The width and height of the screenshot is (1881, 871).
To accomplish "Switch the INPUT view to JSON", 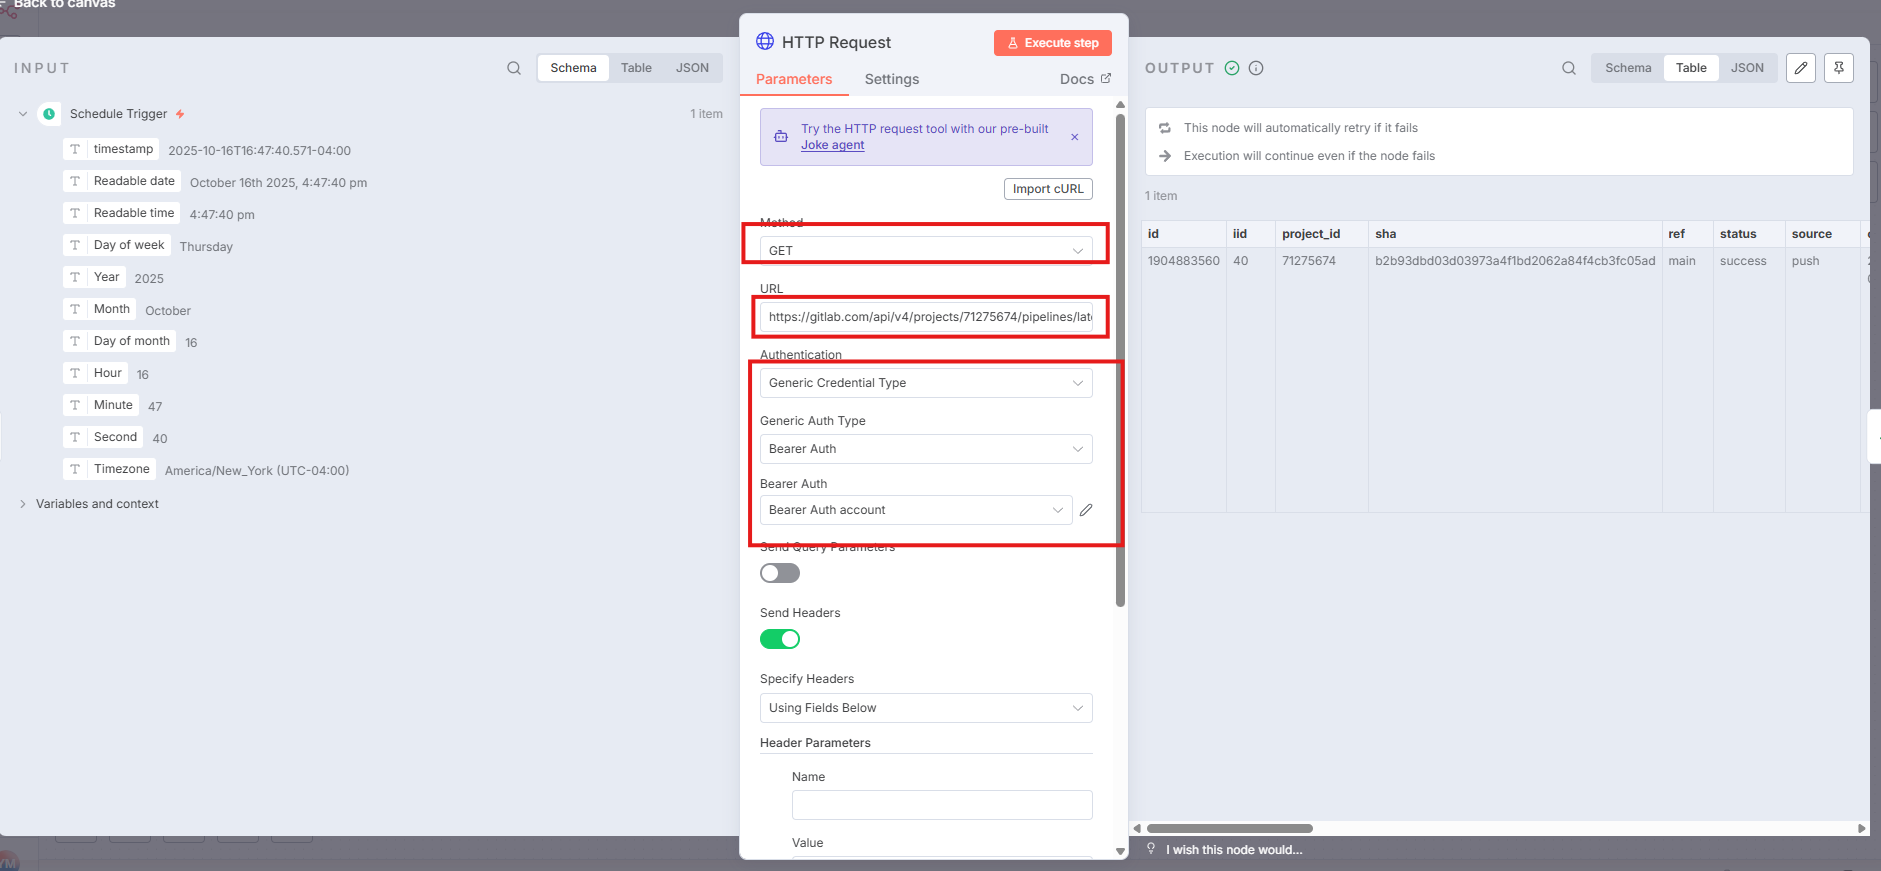I will (x=691, y=68).
